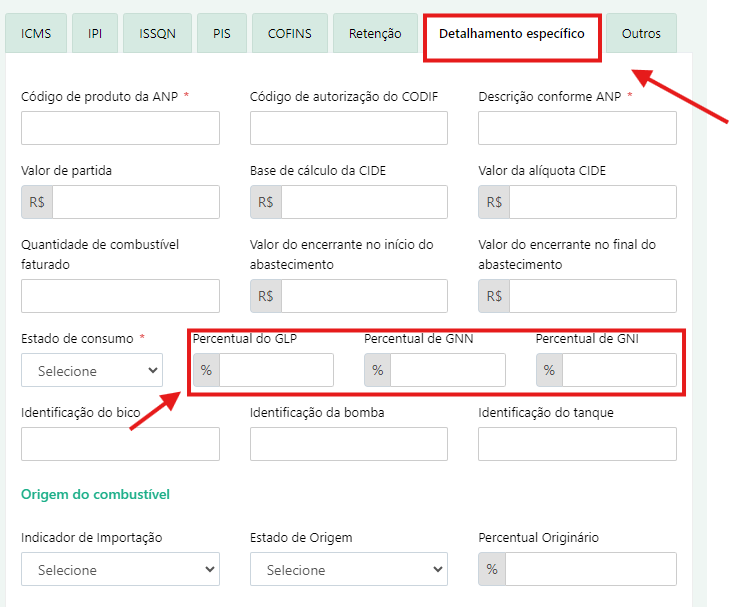Click the R$ prefix of Valor de partida
Screen dimensions: 730x607
coord(37,202)
